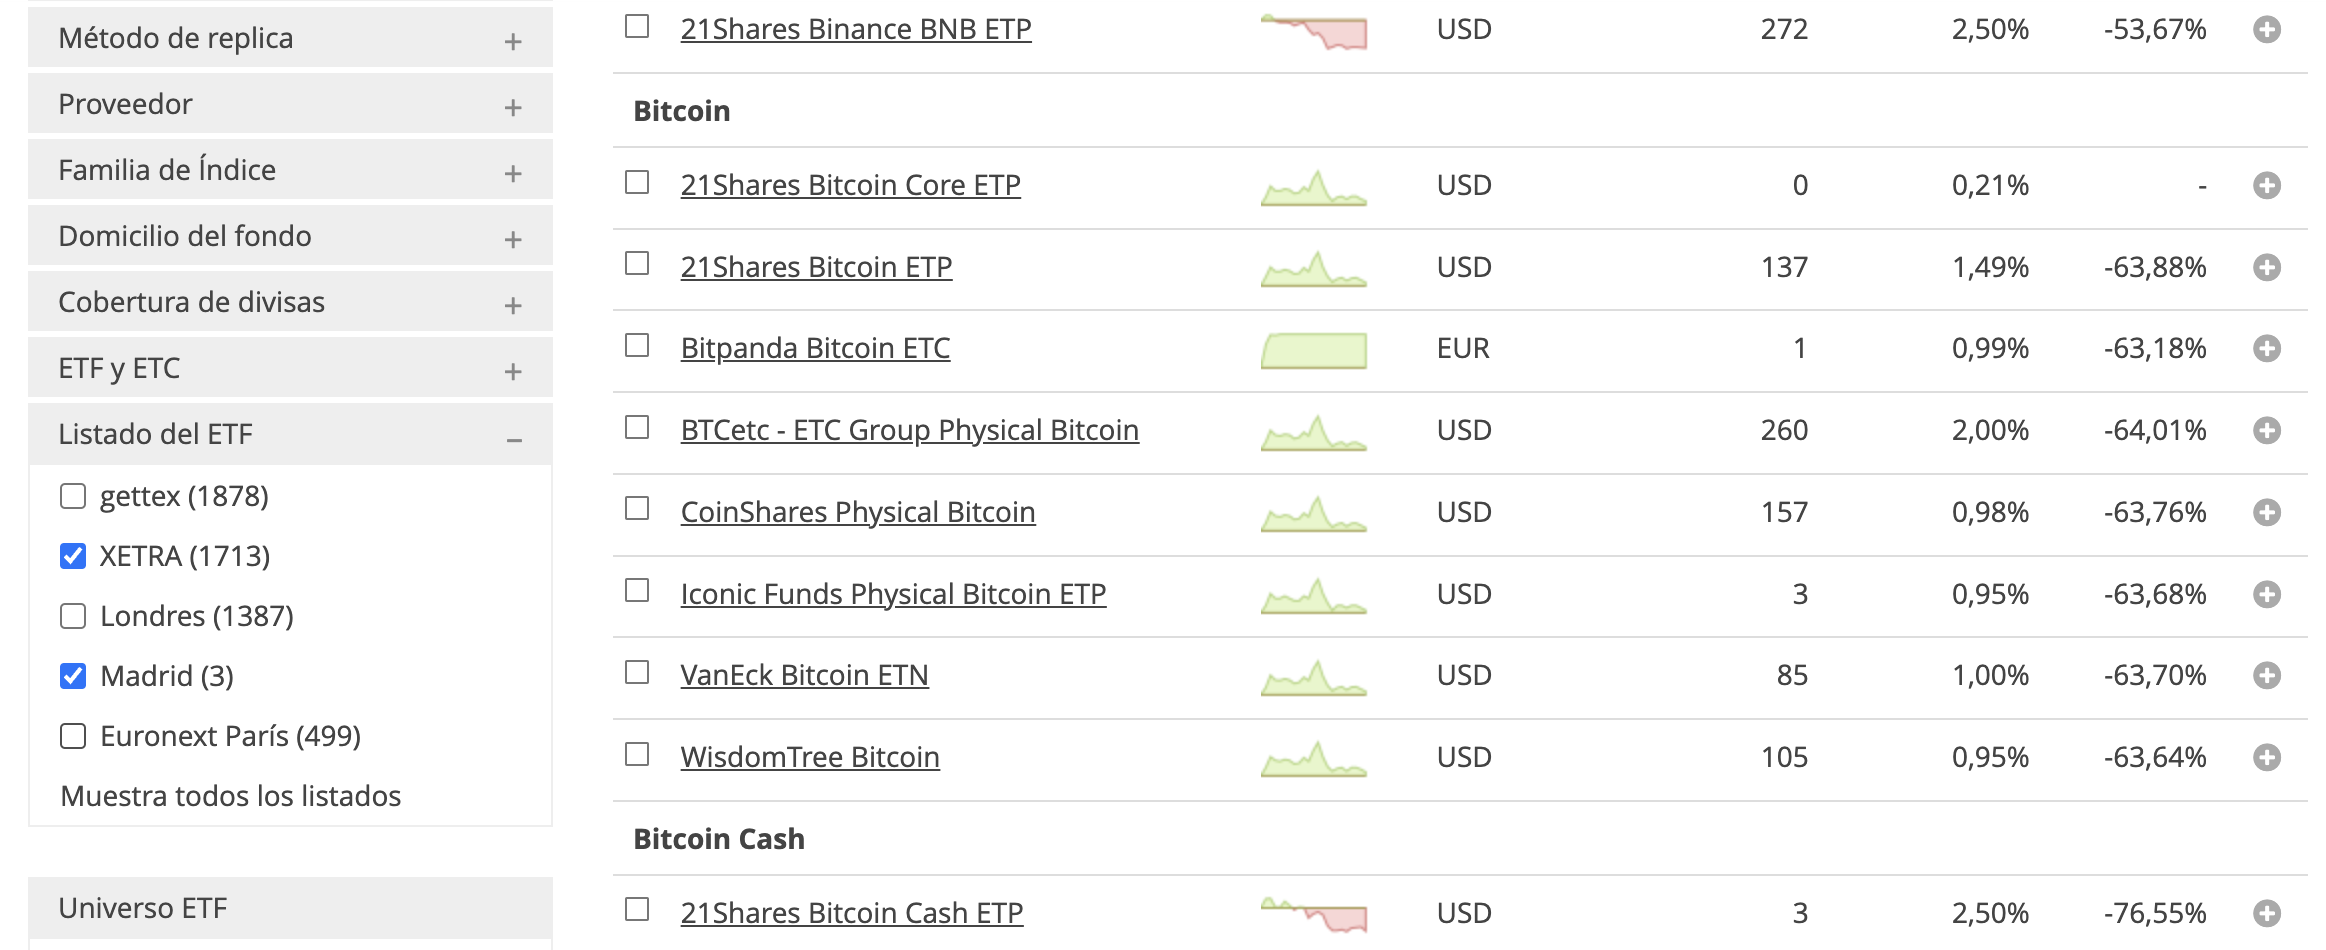Collapse the Listado del ETF section

pyautogui.click(x=514, y=439)
